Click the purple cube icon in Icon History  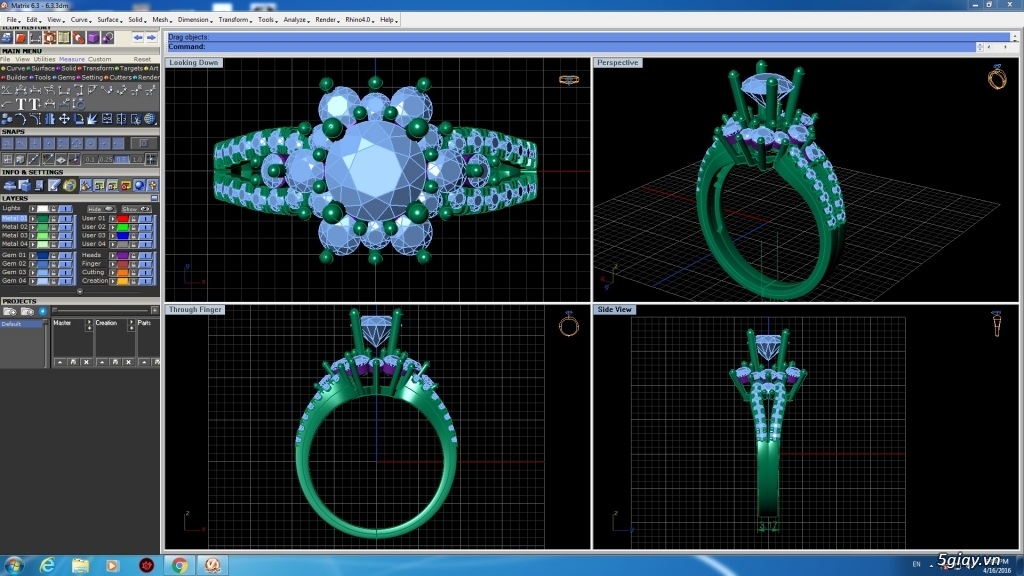(93, 38)
